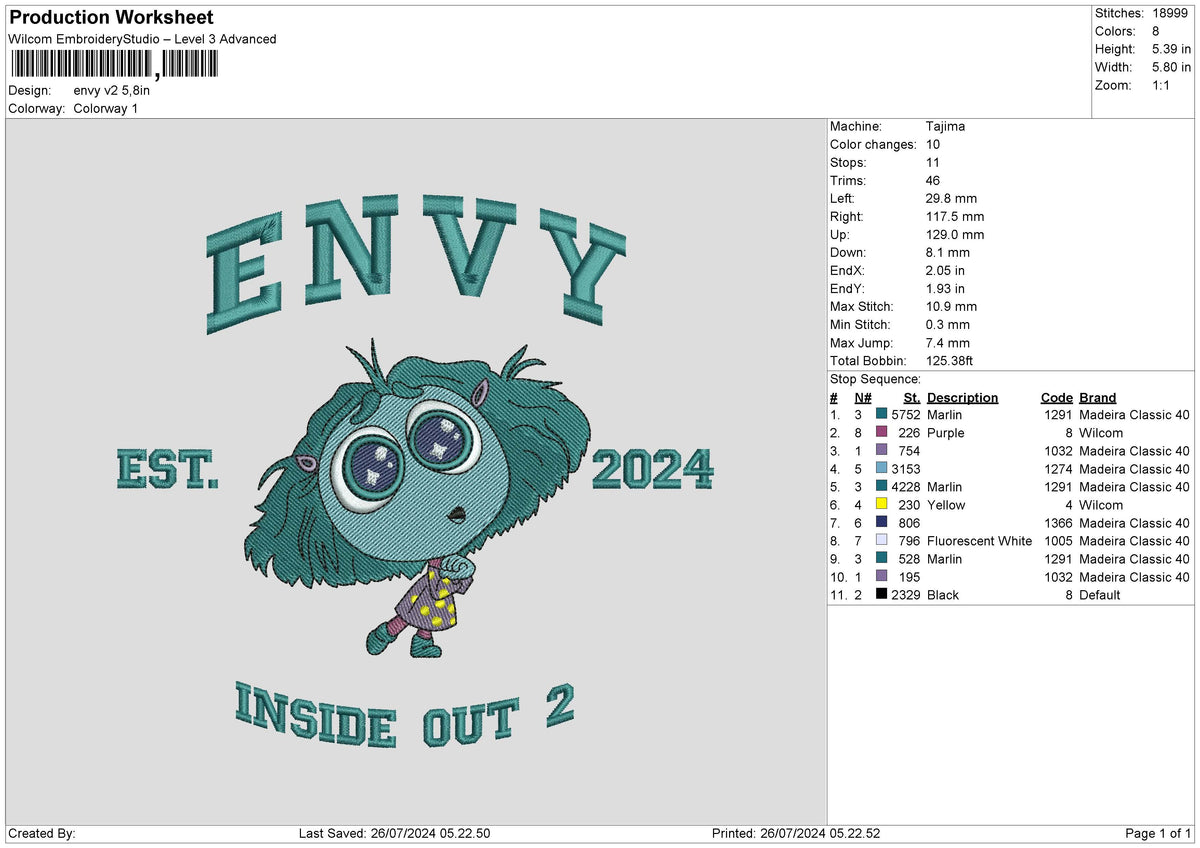
Task: Click the 'Purple' description in stop 2
Action: [945, 433]
